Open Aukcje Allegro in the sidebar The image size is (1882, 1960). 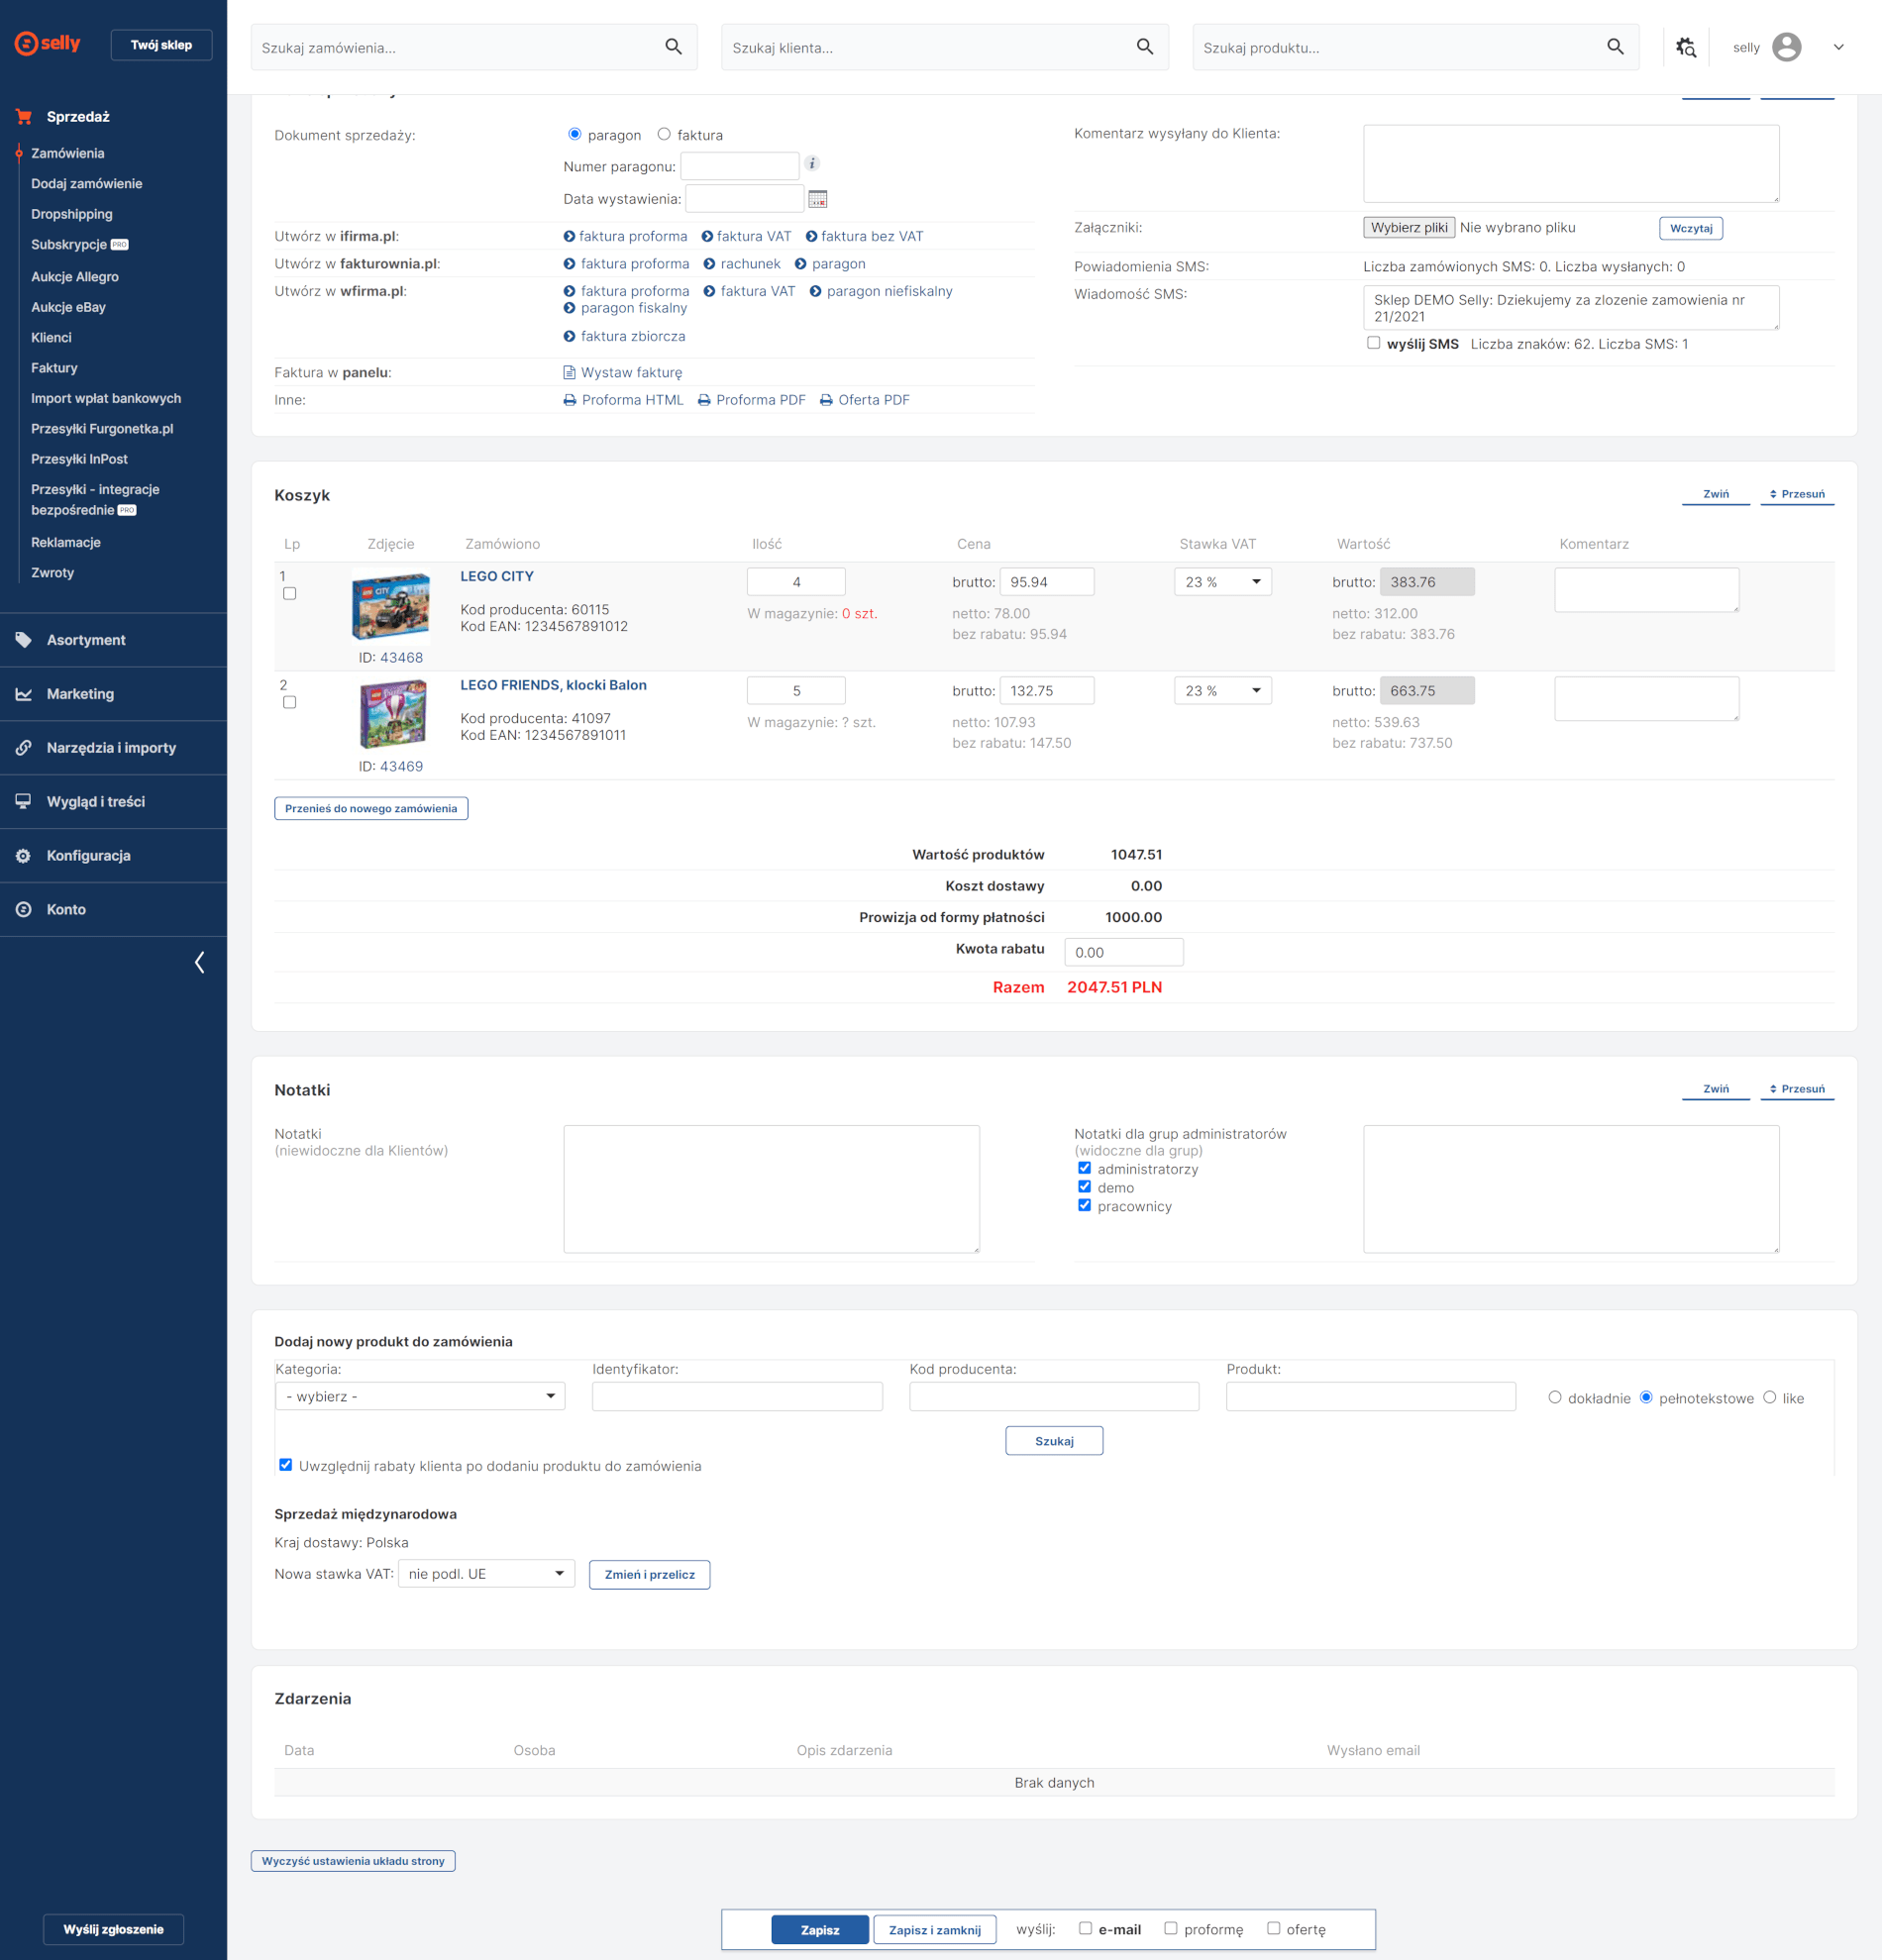[x=75, y=277]
